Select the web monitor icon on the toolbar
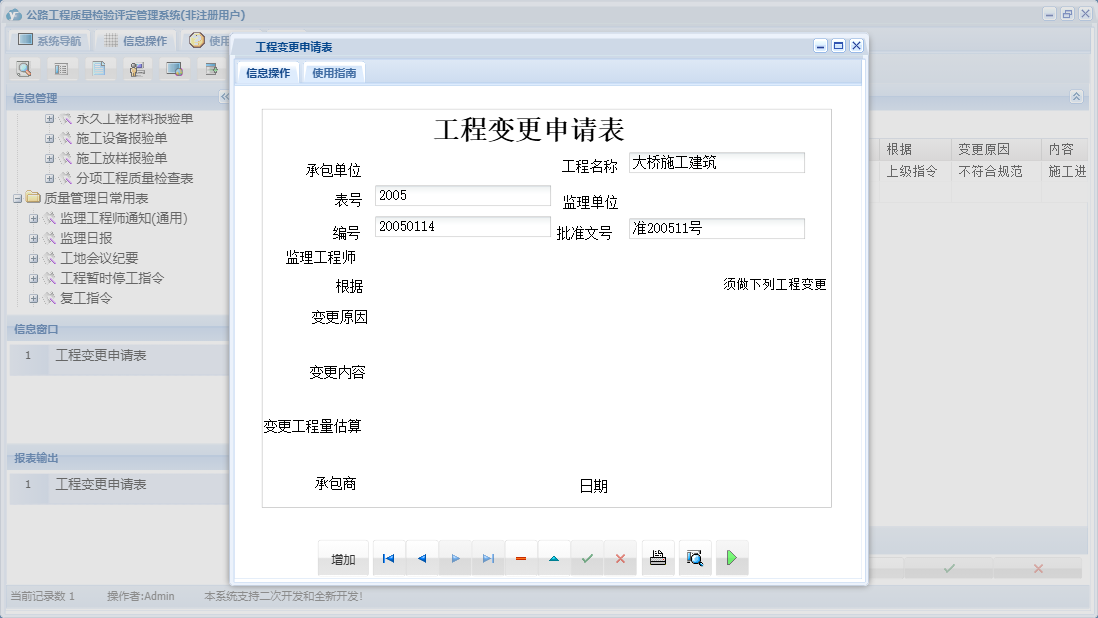Screen dimensions: 1098x618 pos(174,68)
